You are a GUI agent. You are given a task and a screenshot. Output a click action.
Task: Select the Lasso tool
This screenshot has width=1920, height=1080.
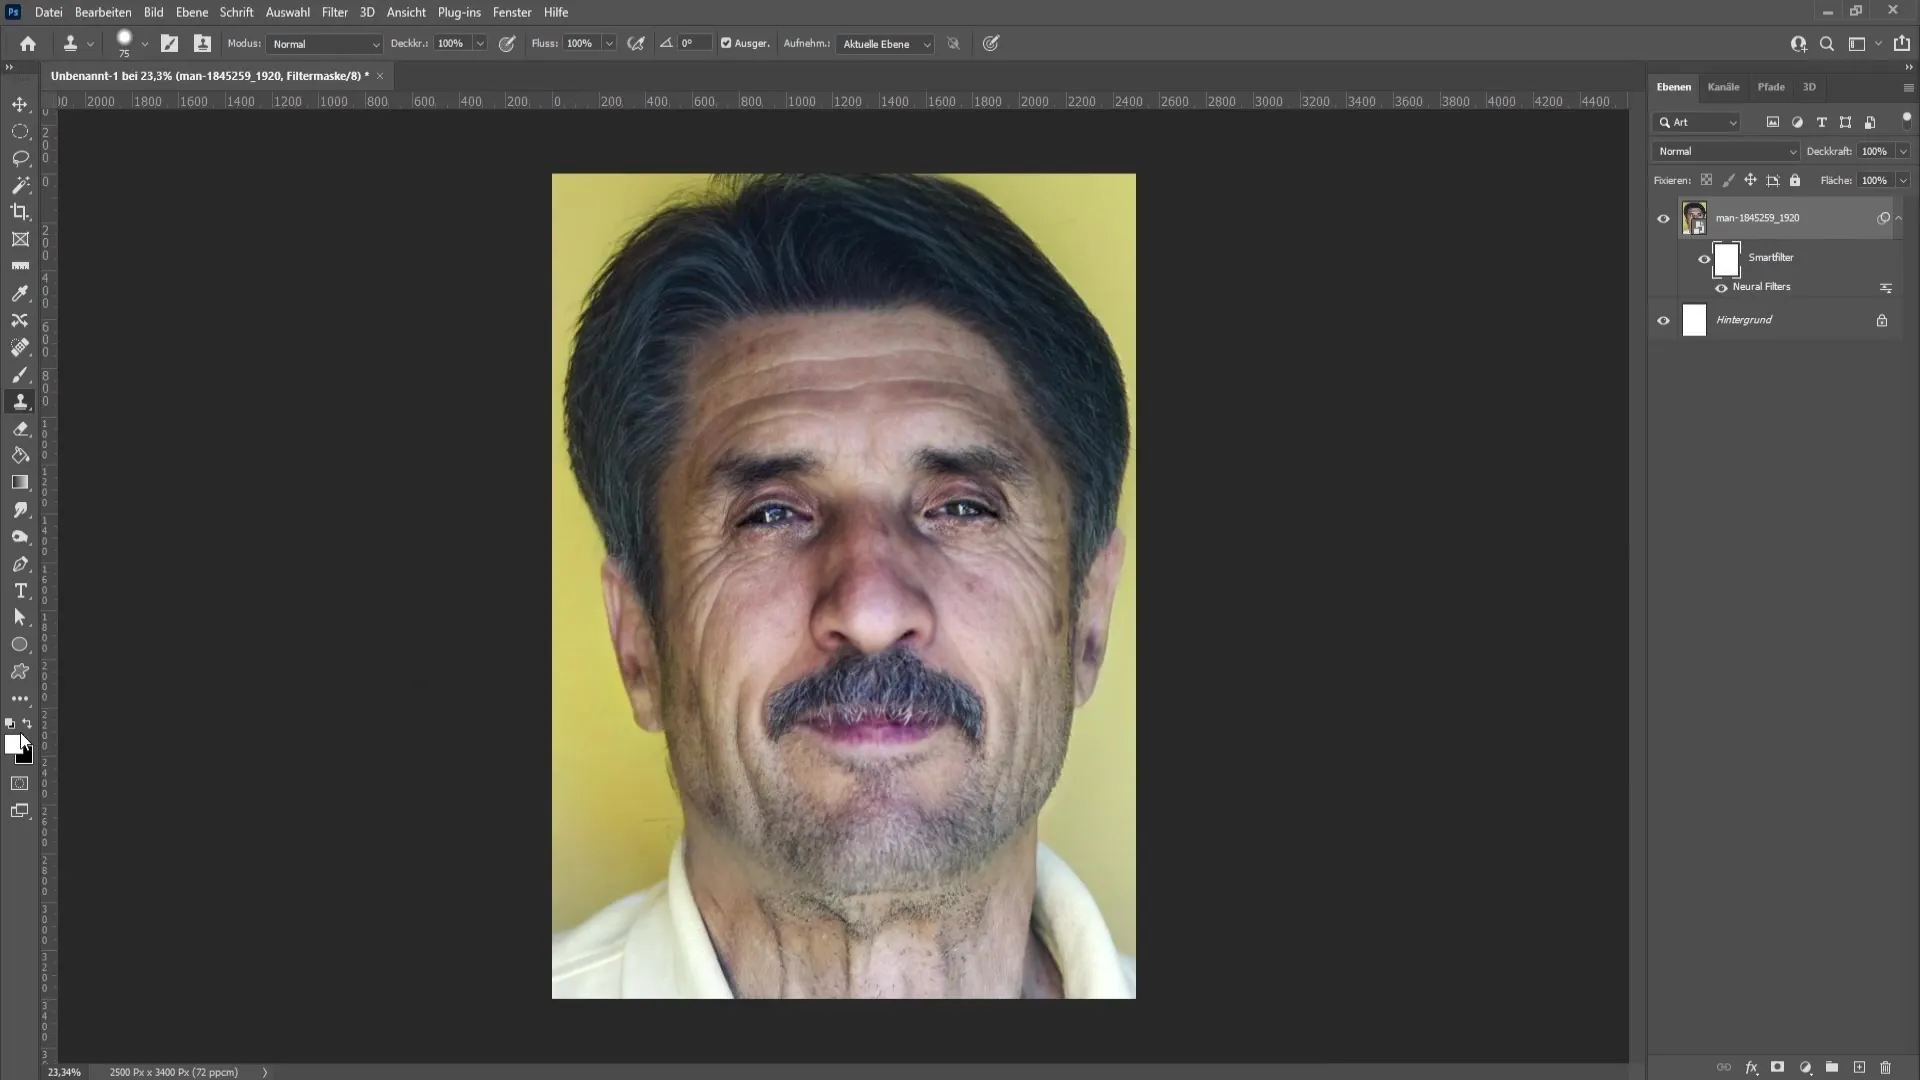(x=20, y=157)
